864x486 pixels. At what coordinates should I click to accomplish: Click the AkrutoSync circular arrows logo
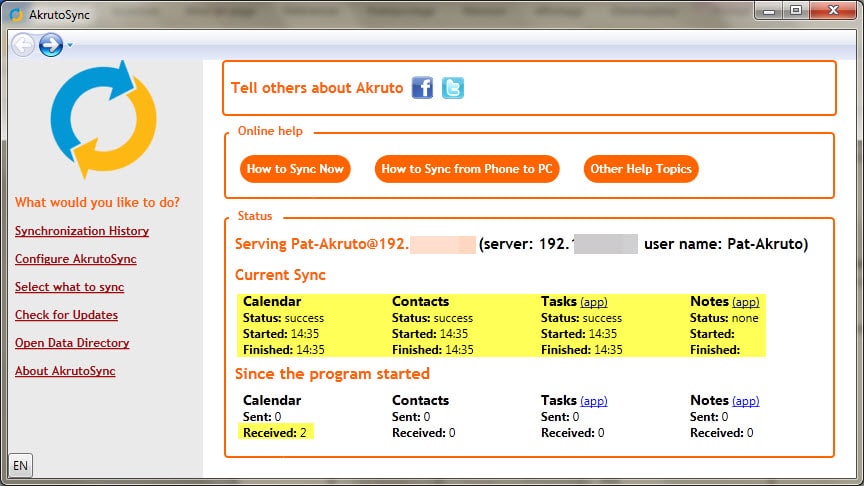(104, 119)
